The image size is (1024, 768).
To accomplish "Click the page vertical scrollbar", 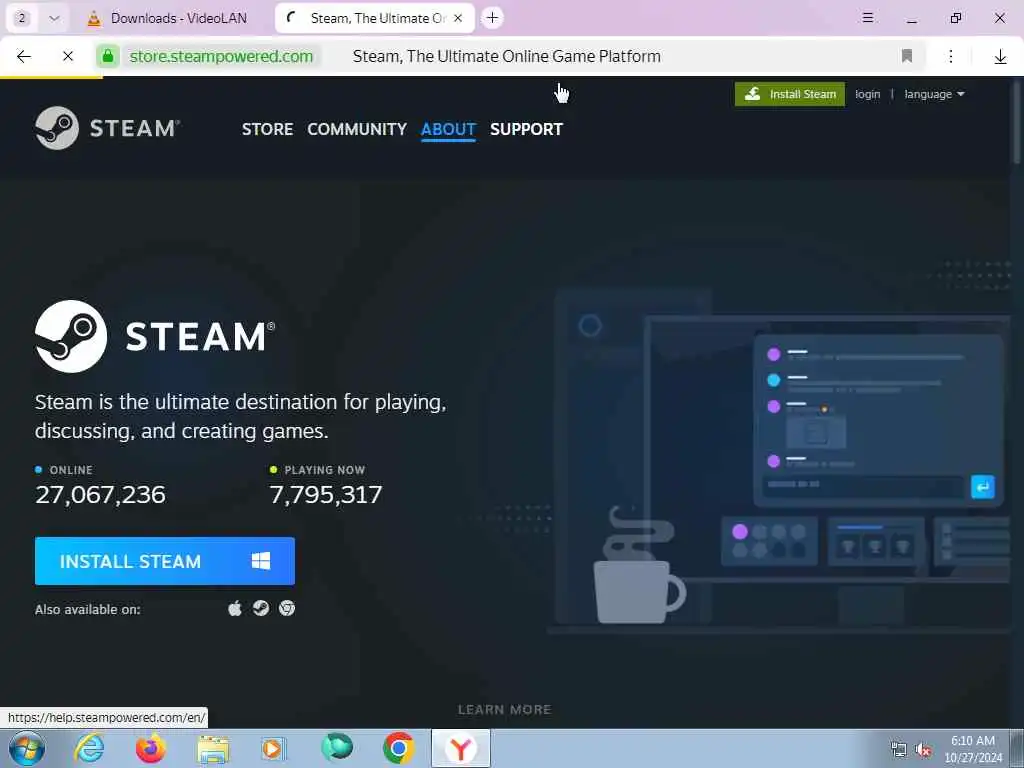I will (1017, 124).
